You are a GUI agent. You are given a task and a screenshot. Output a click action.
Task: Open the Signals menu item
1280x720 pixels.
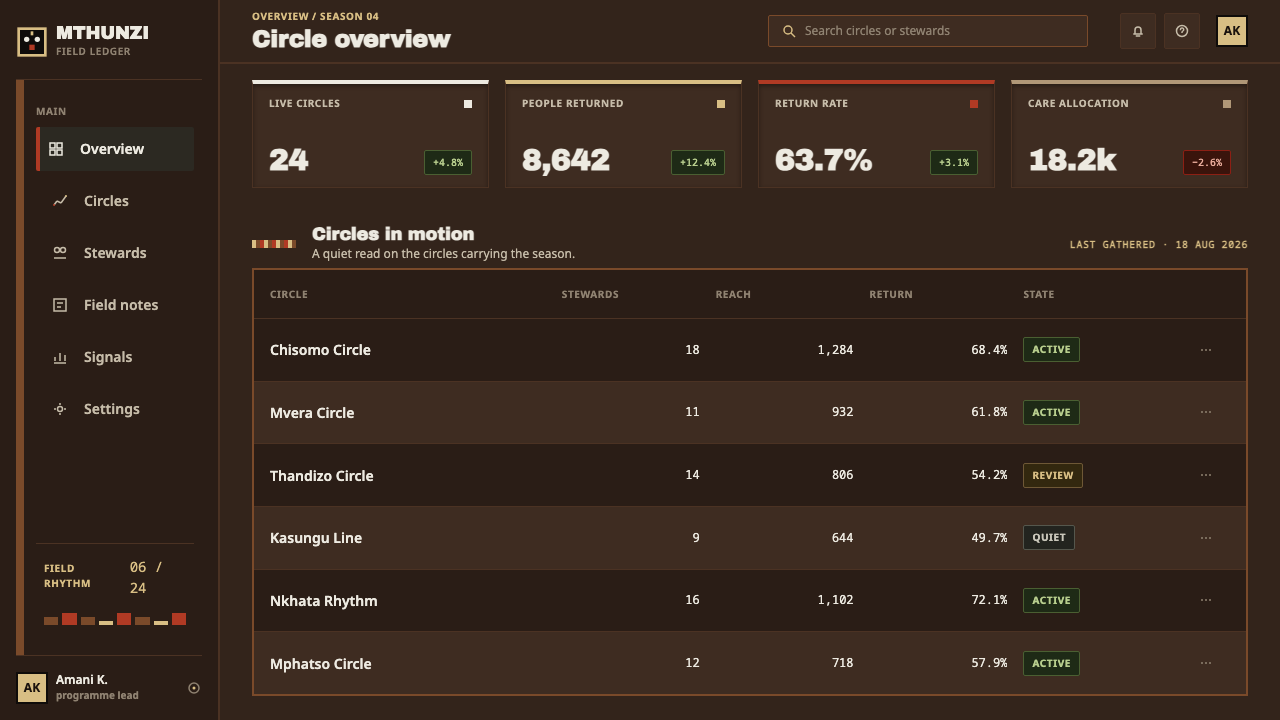click(115, 357)
